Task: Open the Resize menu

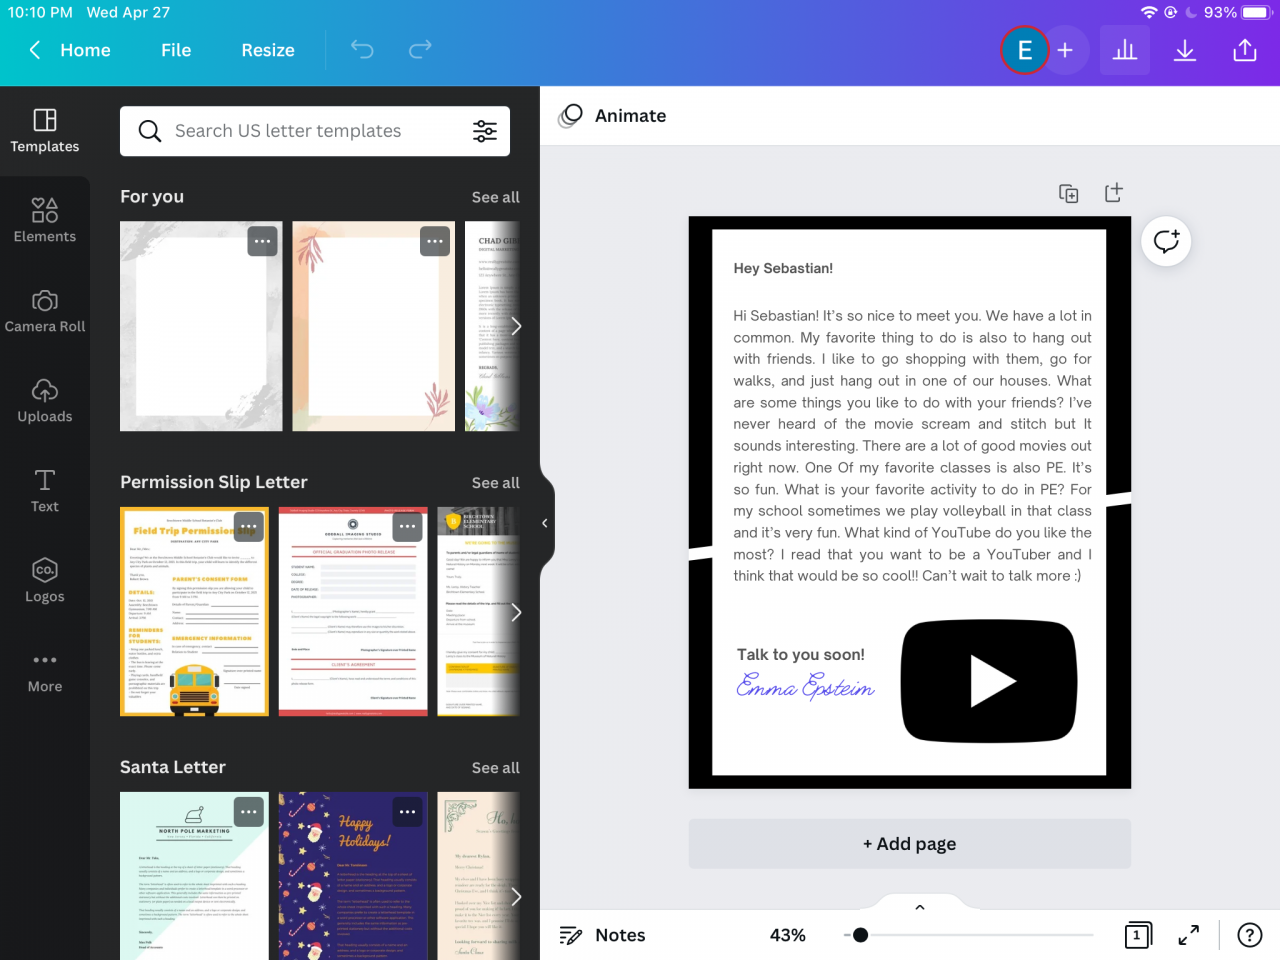Action: pos(268,50)
